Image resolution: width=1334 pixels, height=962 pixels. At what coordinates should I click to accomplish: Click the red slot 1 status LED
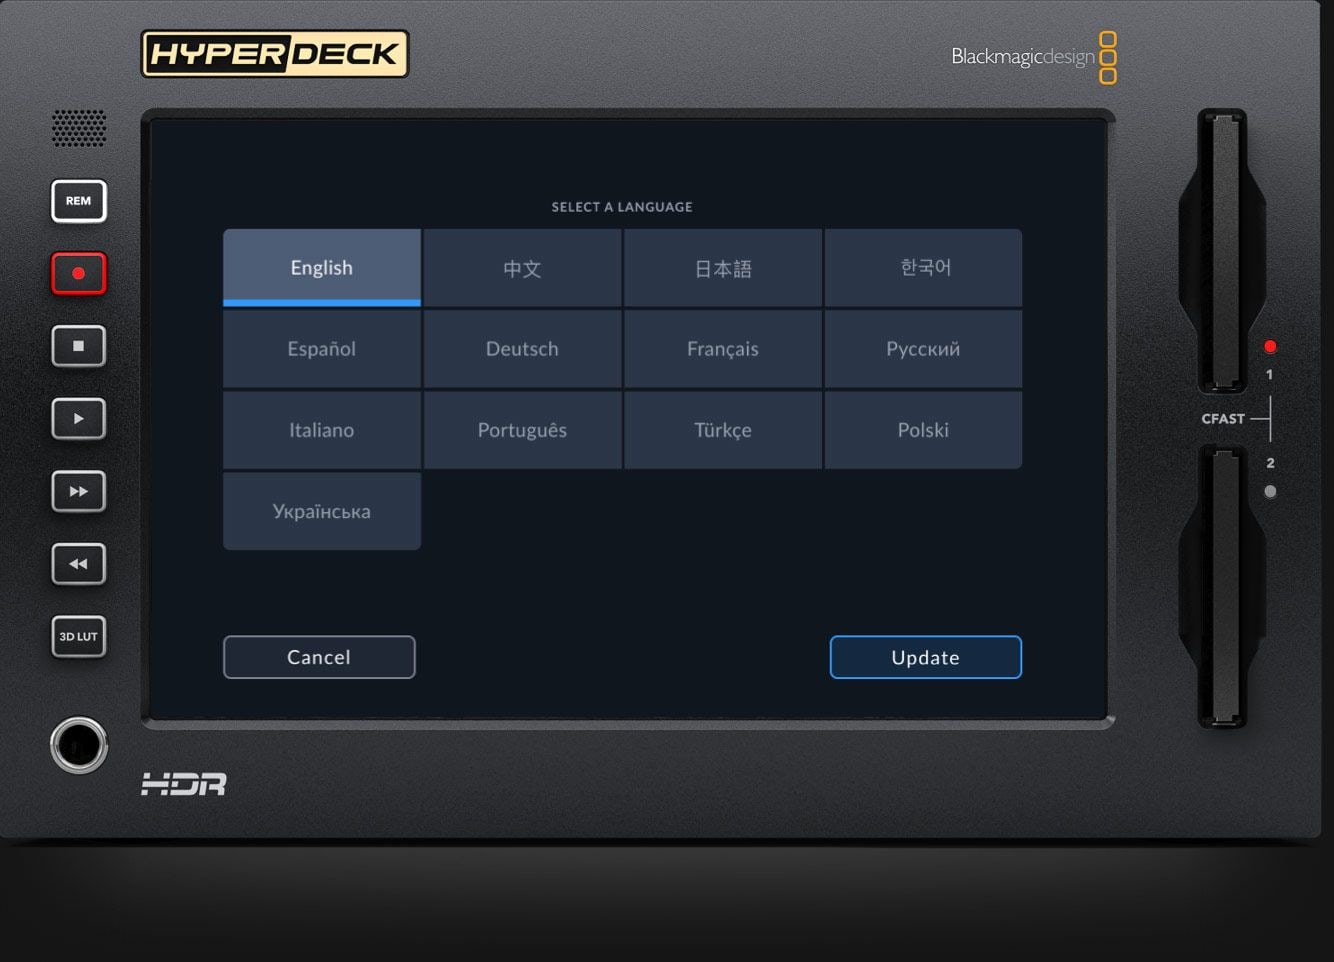coord(1270,347)
